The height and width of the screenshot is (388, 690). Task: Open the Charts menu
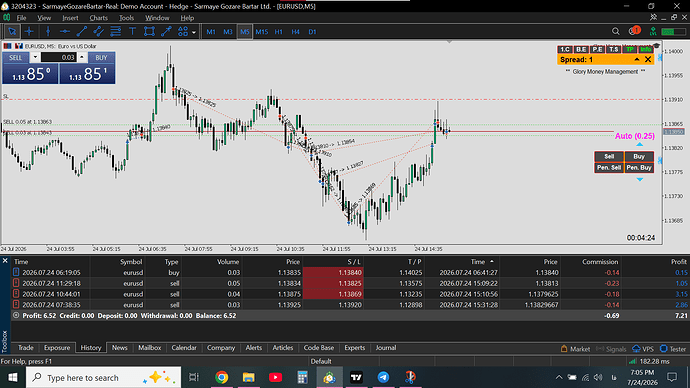pyautogui.click(x=99, y=18)
